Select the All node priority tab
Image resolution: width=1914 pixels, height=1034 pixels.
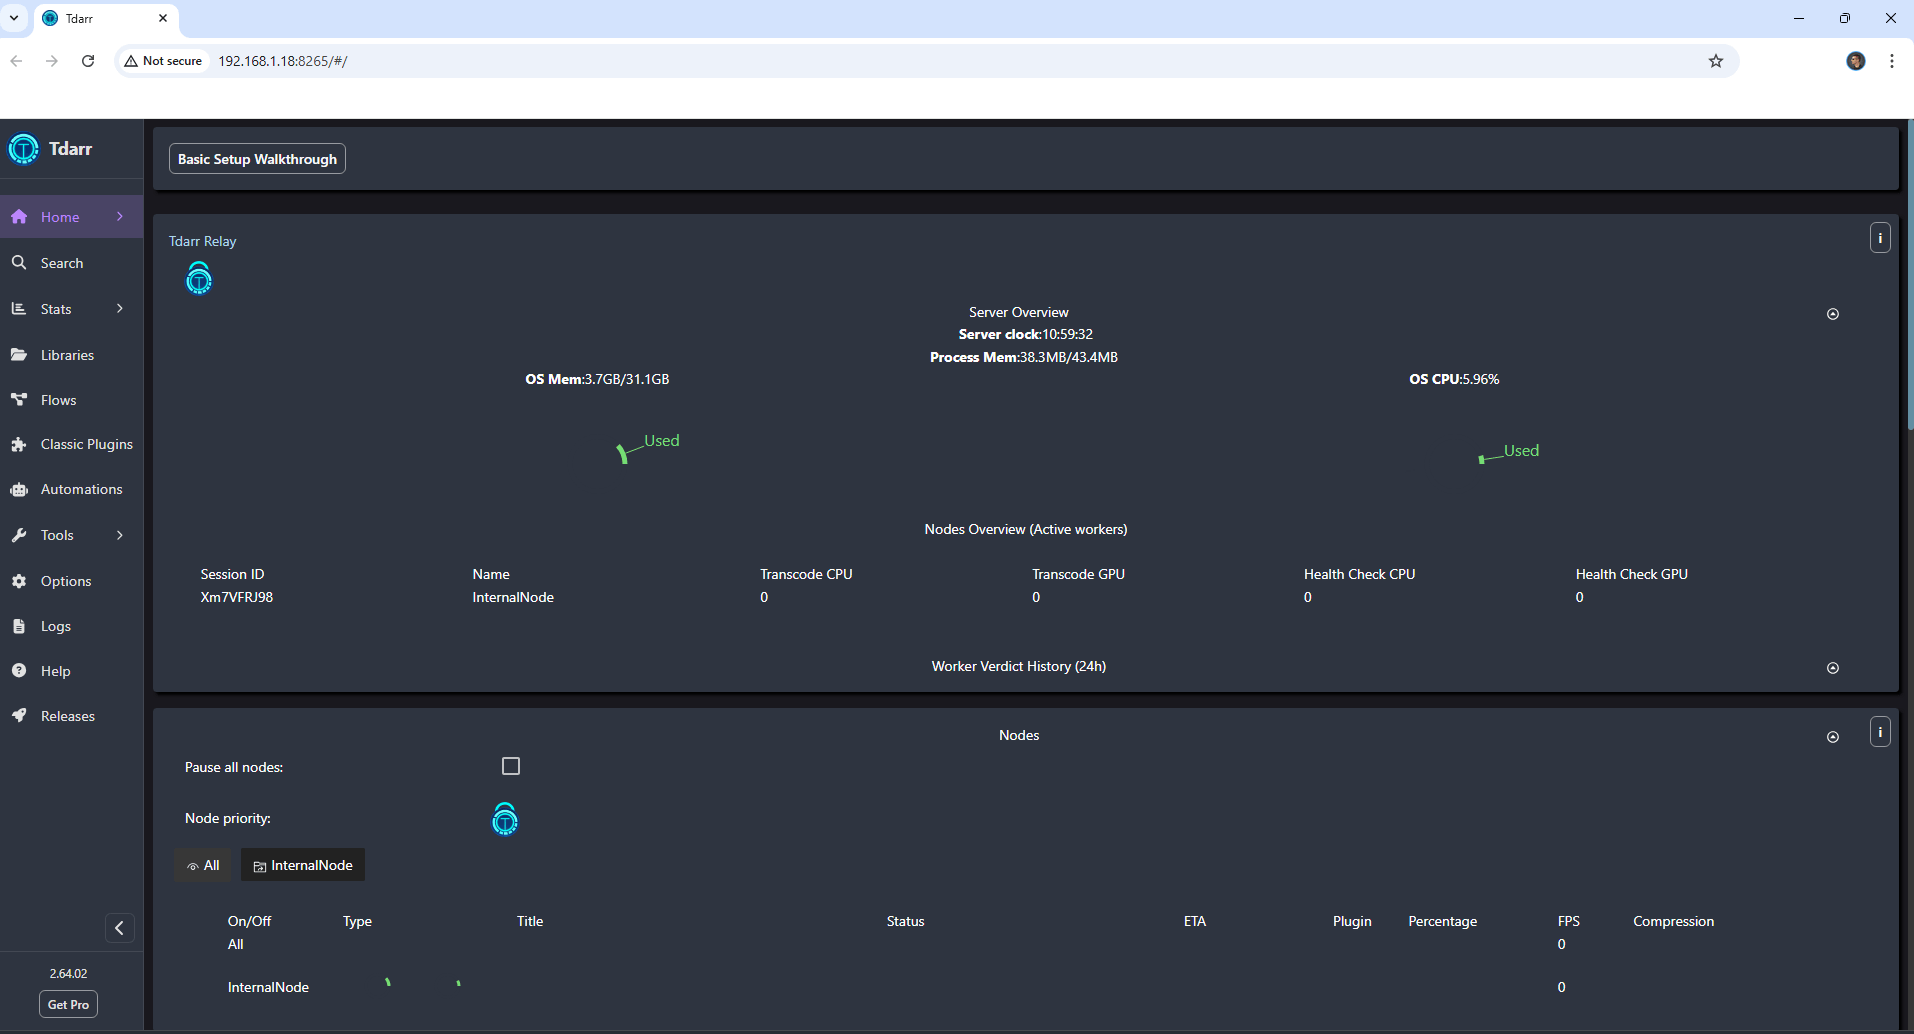(203, 864)
